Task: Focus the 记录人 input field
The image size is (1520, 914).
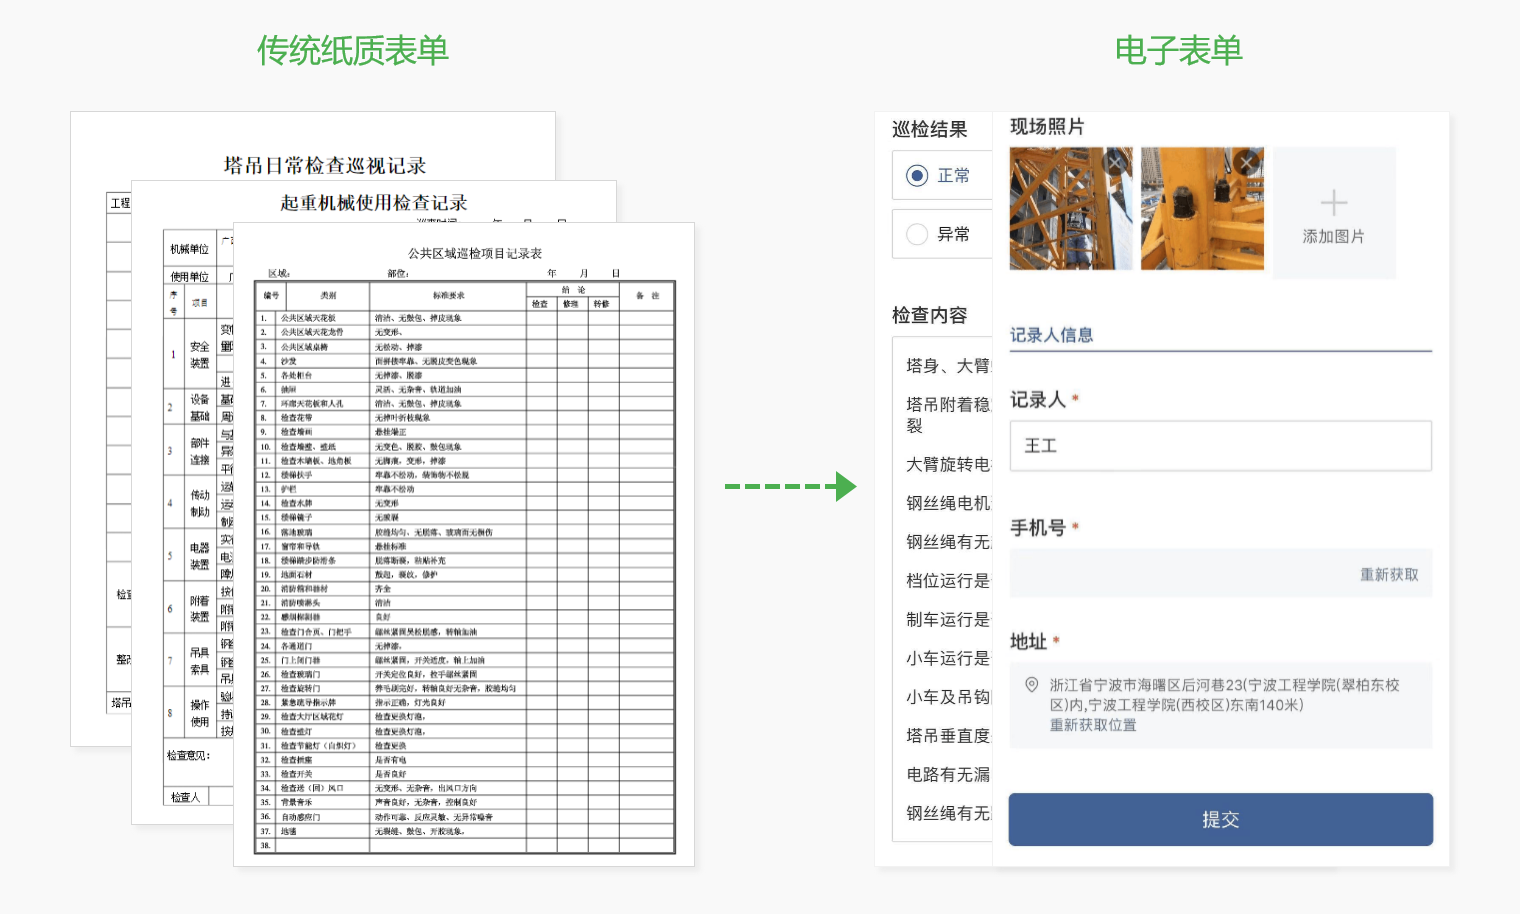Action: click(x=1220, y=446)
